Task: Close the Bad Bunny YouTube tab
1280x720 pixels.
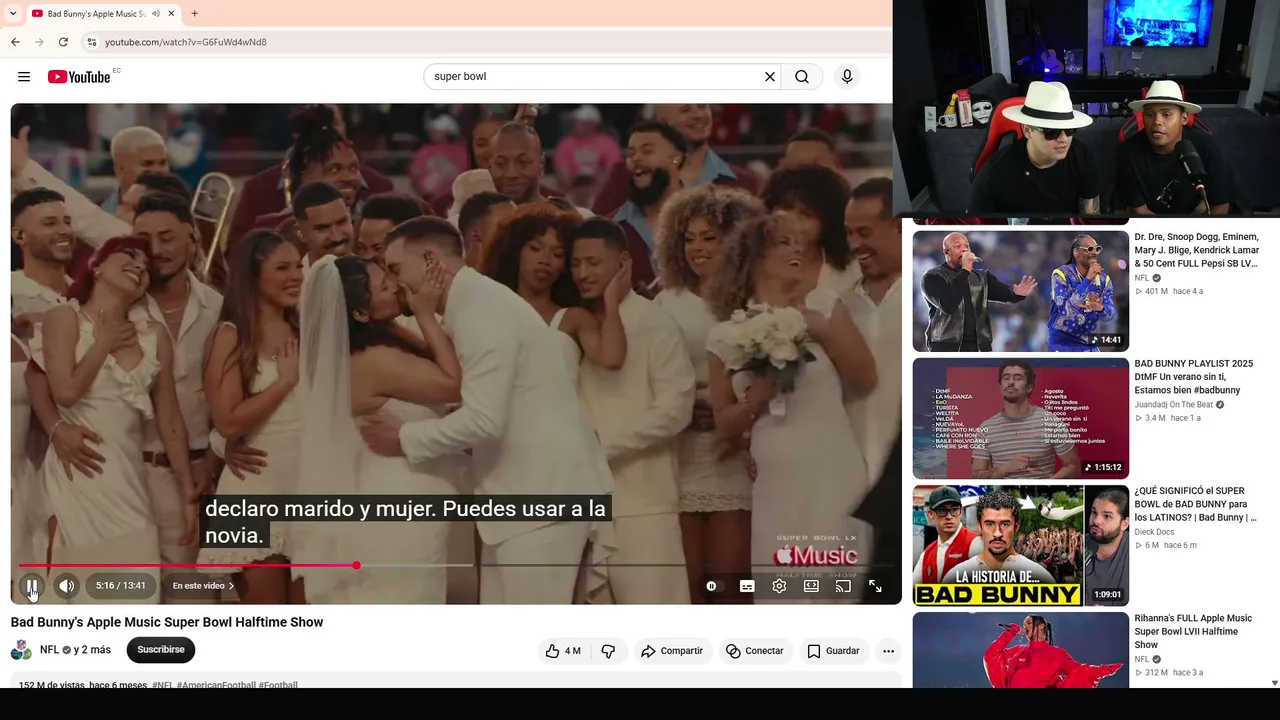Action: coord(171,14)
